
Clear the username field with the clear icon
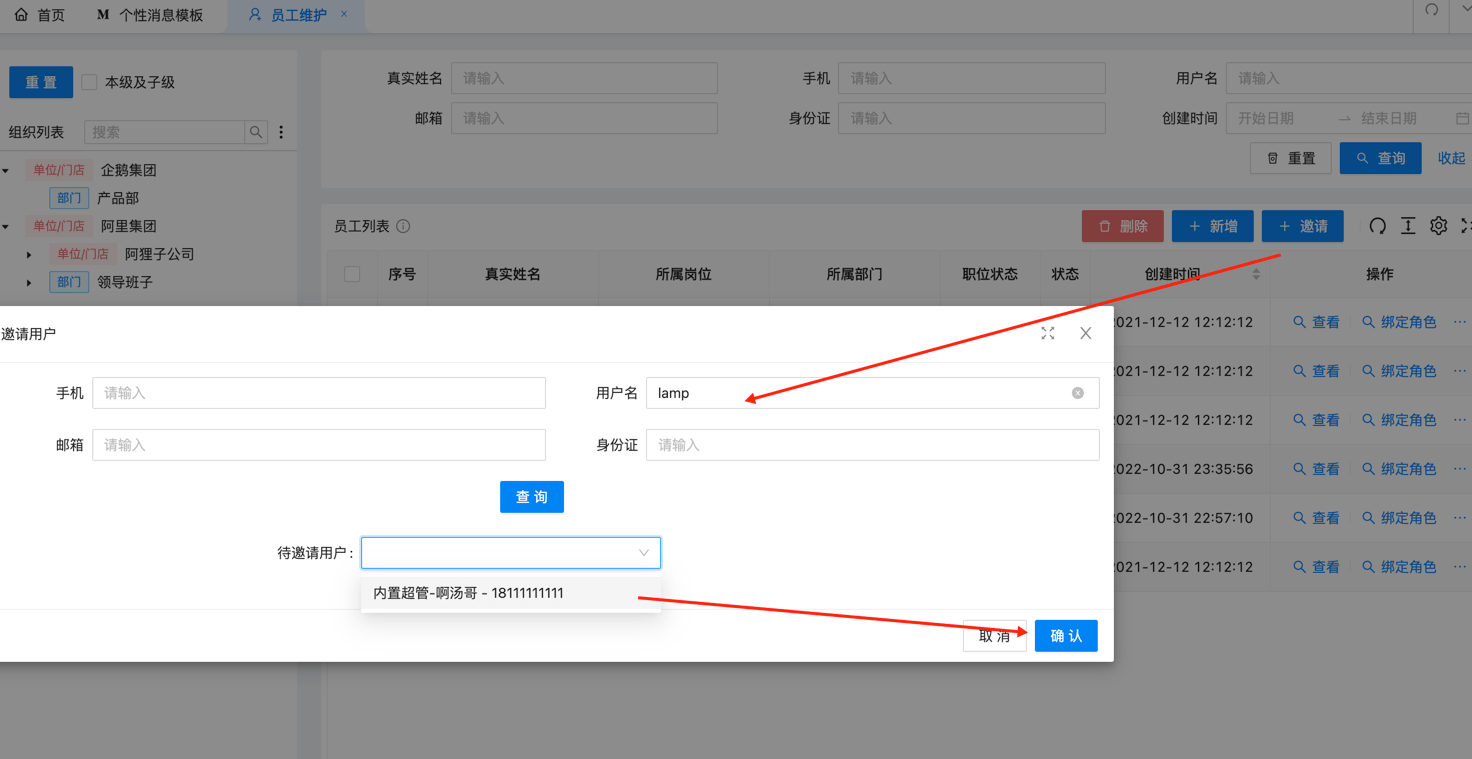1077,393
